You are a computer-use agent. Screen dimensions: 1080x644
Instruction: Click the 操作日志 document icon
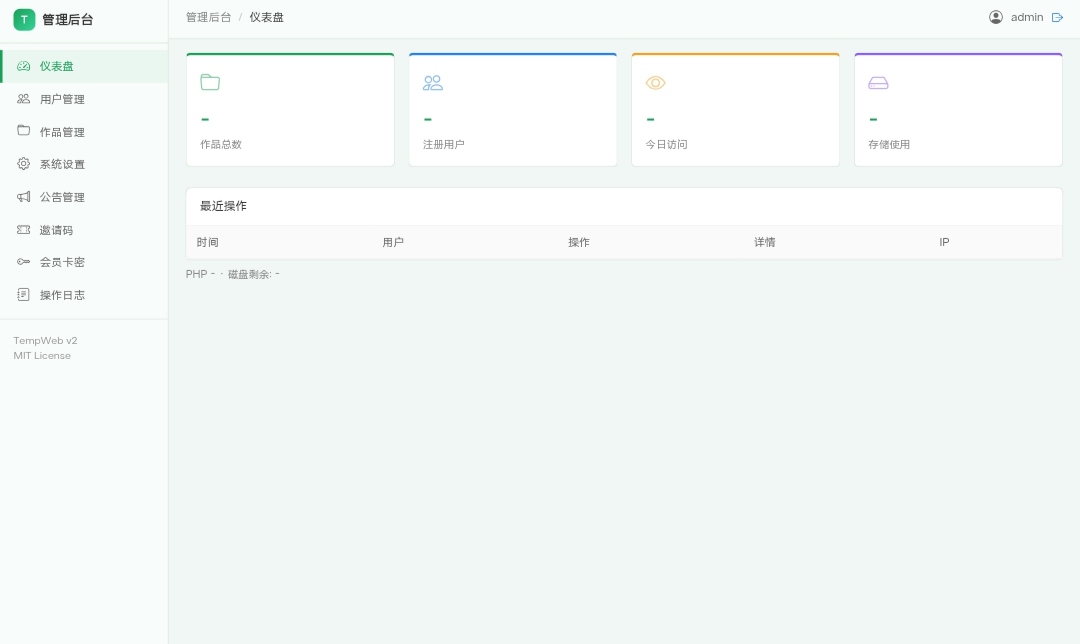tap(23, 295)
